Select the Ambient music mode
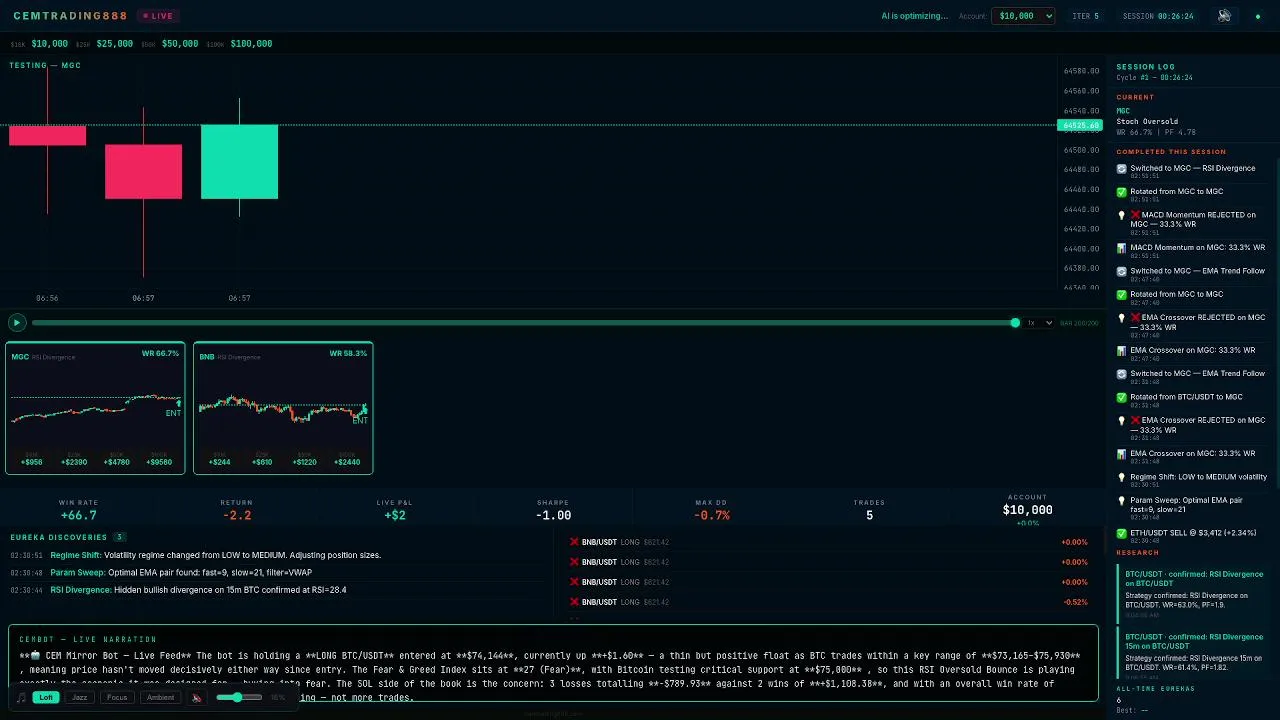1280x720 pixels. (161, 698)
